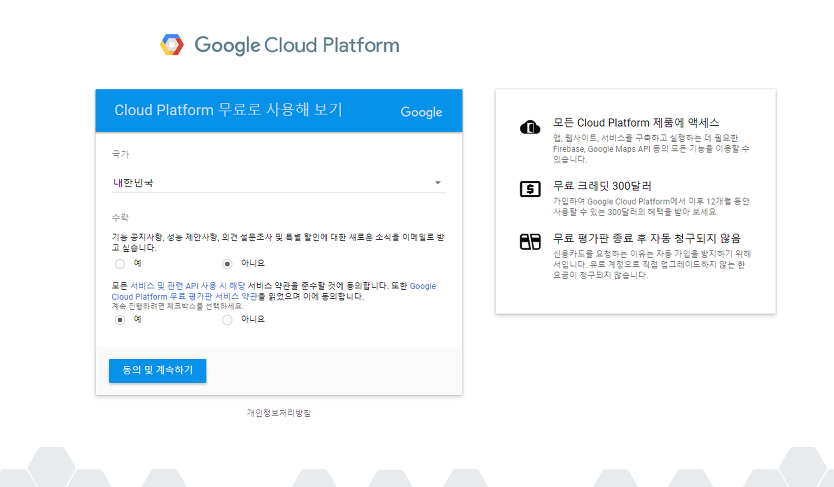The height and width of the screenshot is (487, 834).
Task: Select 아니요 for email updates
Action: click(227, 264)
